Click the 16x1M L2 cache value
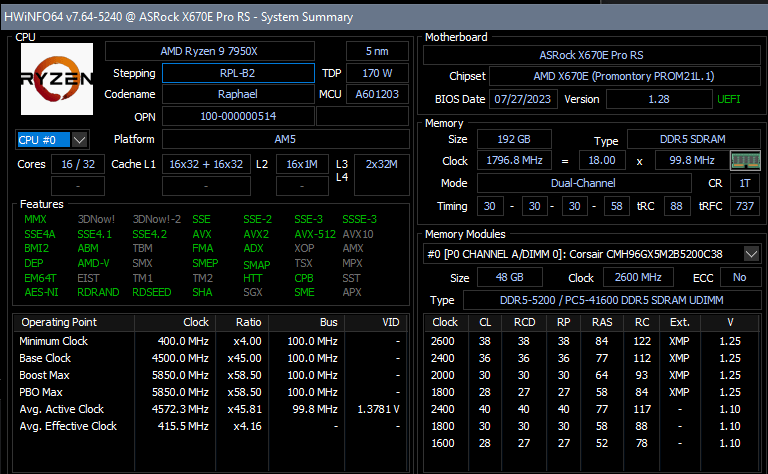 [x=302, y=164]
